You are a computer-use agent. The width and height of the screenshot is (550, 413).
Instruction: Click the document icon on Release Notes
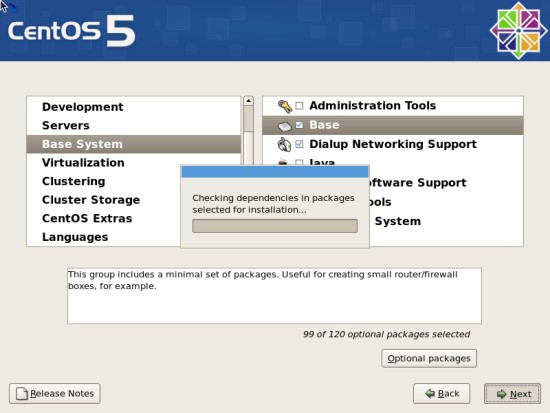coord(22,394)
